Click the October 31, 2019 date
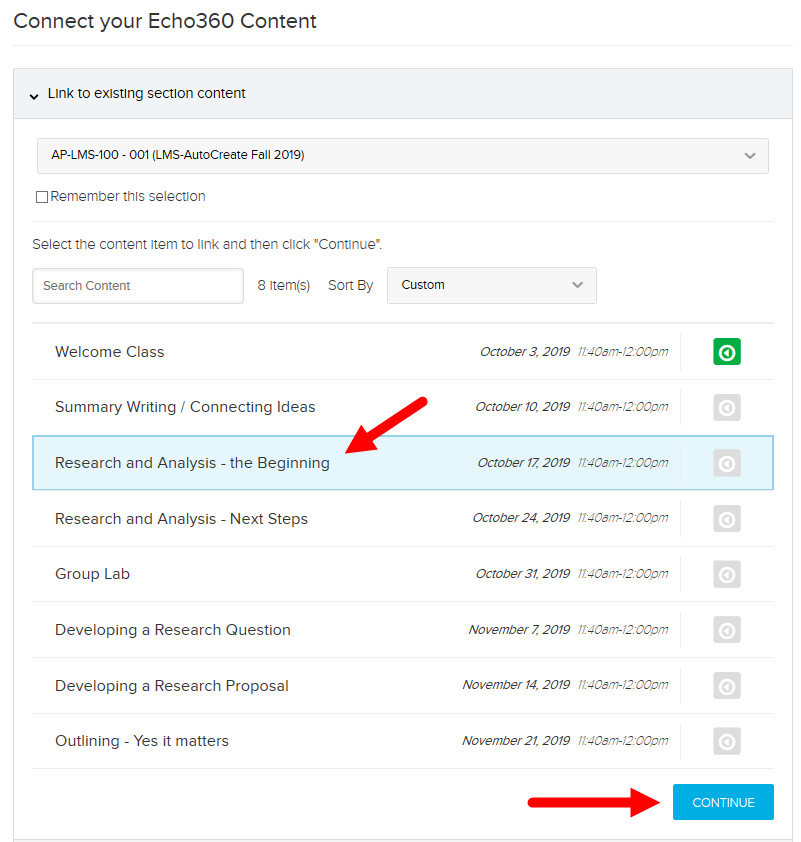The height and width of the screenshot is (842, 801). pos(522,574)
